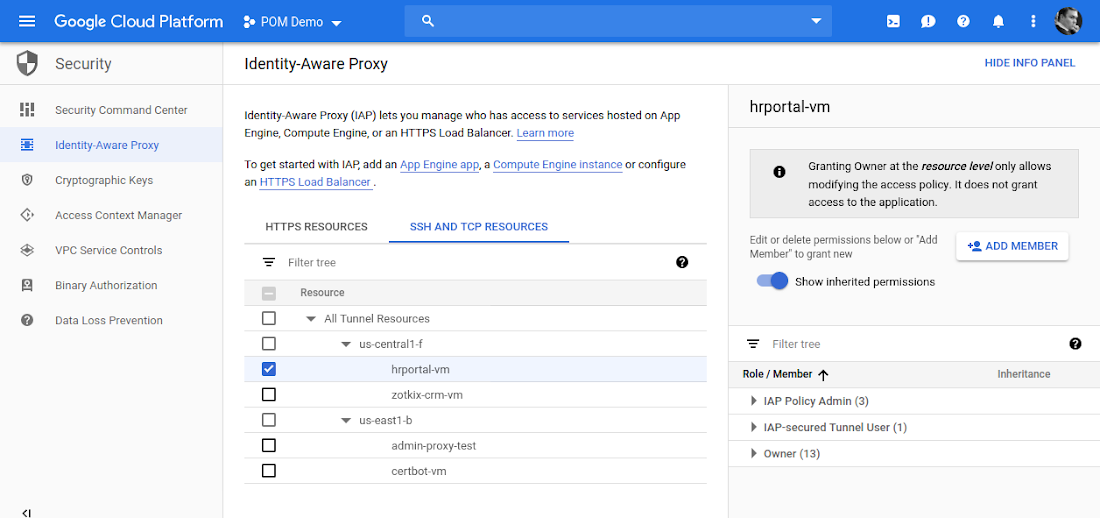
Task: Check the us-central1-f checkbox
Action: click(x=269, y=344)
